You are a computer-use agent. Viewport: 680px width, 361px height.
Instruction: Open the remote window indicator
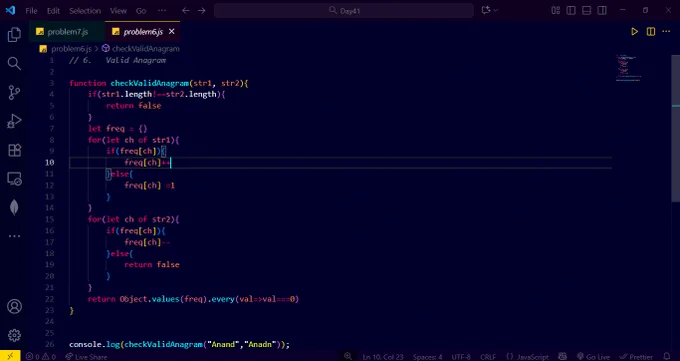10,356
